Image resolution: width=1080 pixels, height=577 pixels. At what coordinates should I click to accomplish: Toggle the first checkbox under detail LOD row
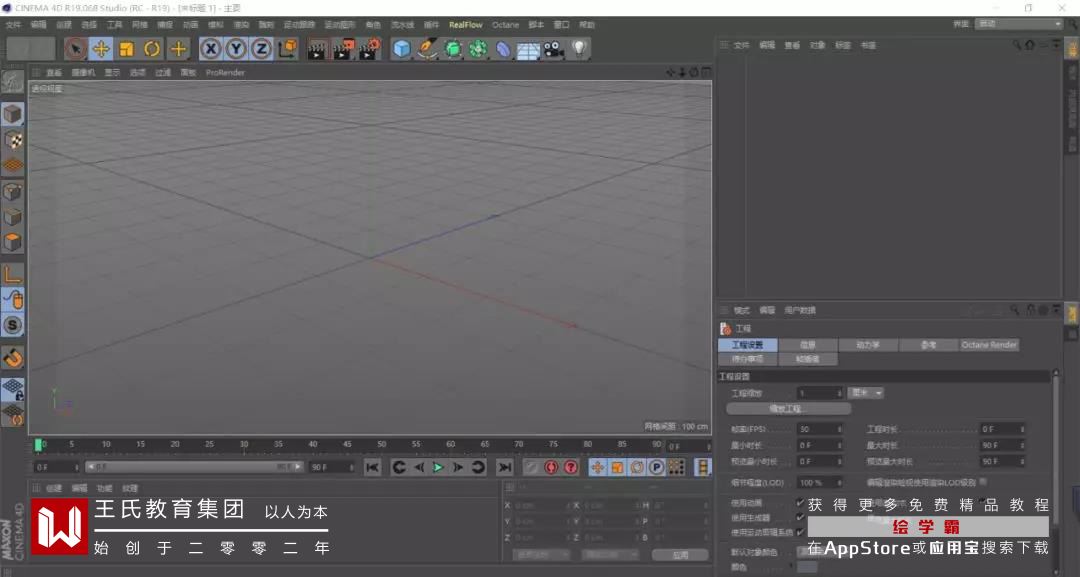click(x=800, y=503)
